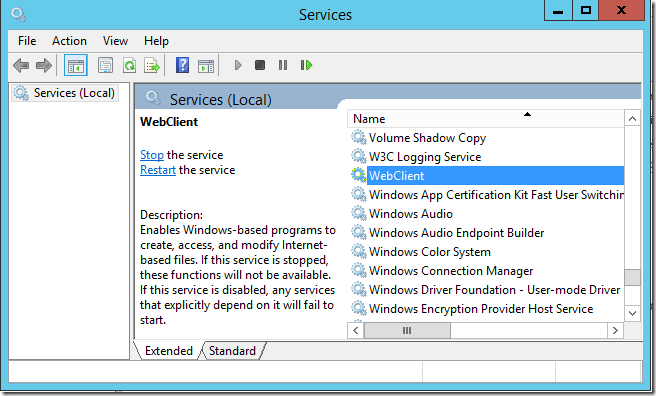Click gear icon next to Volume Shadow Copy
Viewport: 656px width, 396px height.
pyautogui.click(x=359, y=138)
